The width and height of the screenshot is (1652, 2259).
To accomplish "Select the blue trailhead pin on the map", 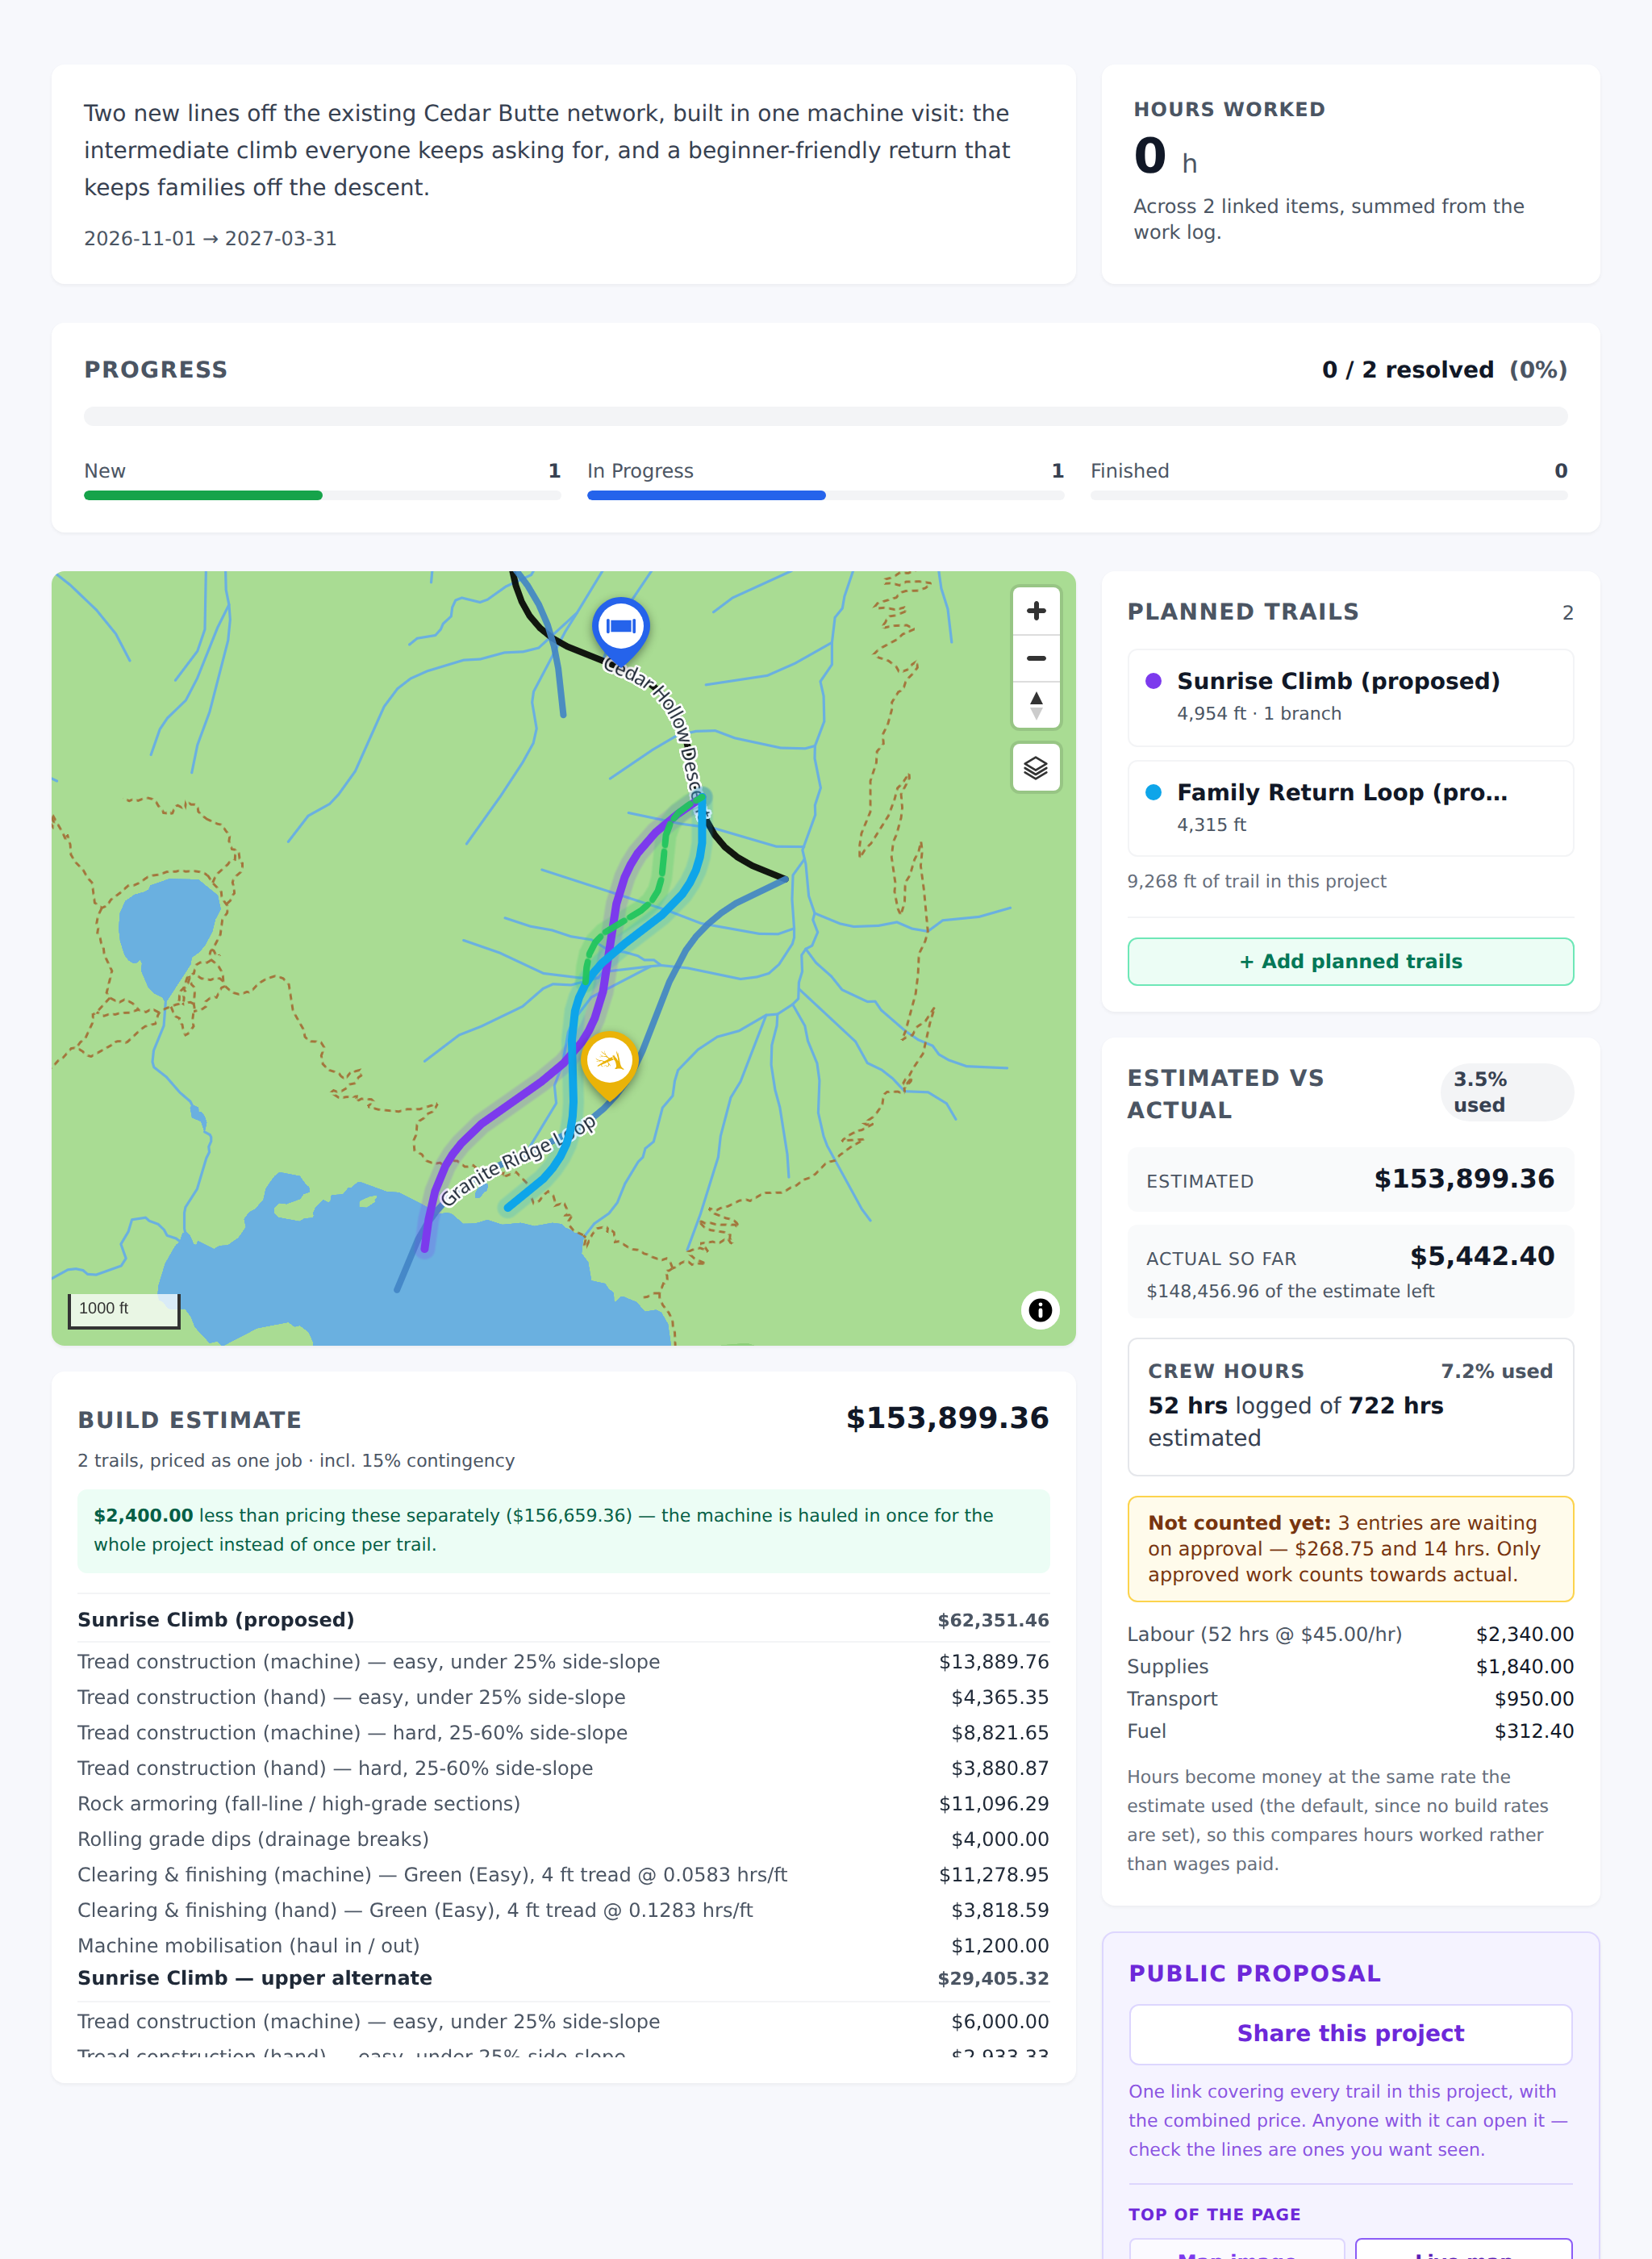I will [621, 631].
